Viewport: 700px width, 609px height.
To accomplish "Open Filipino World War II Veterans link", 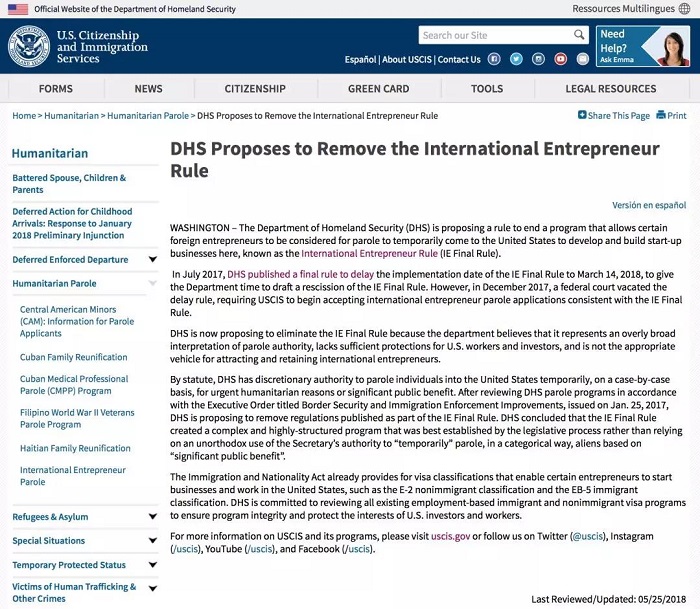I will (x=77, y=418).
